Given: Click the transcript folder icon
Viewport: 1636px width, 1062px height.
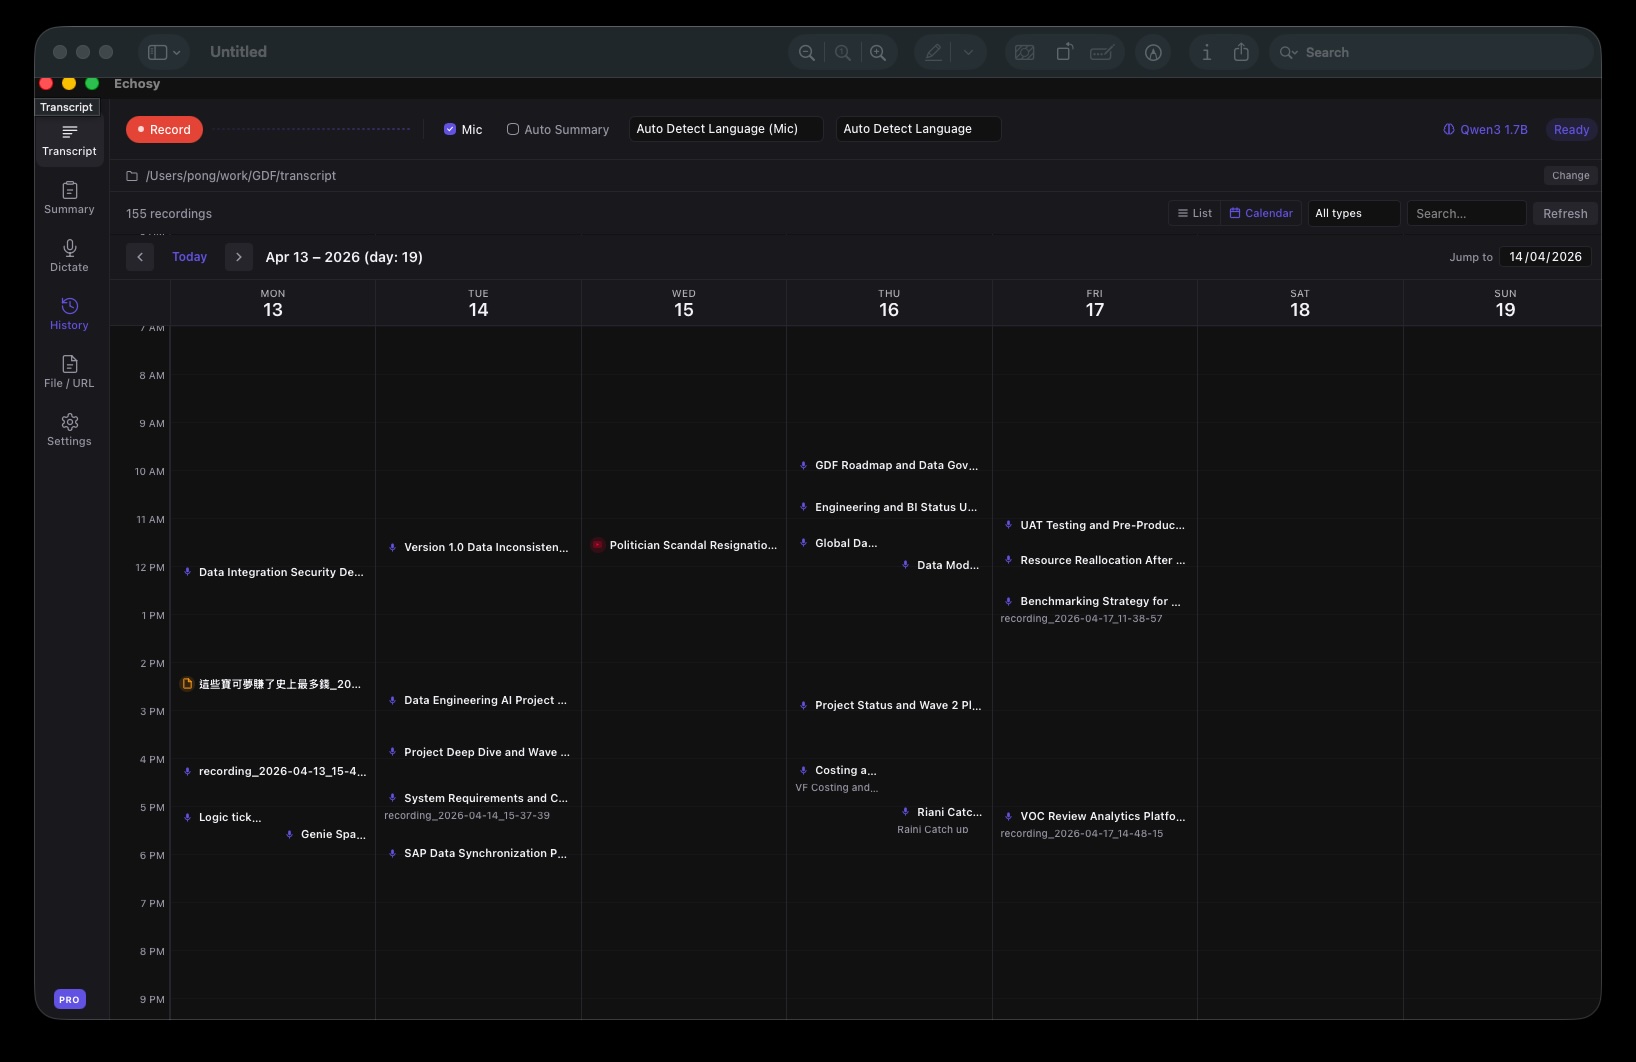Looking at the screenshot, I should 132,175.
